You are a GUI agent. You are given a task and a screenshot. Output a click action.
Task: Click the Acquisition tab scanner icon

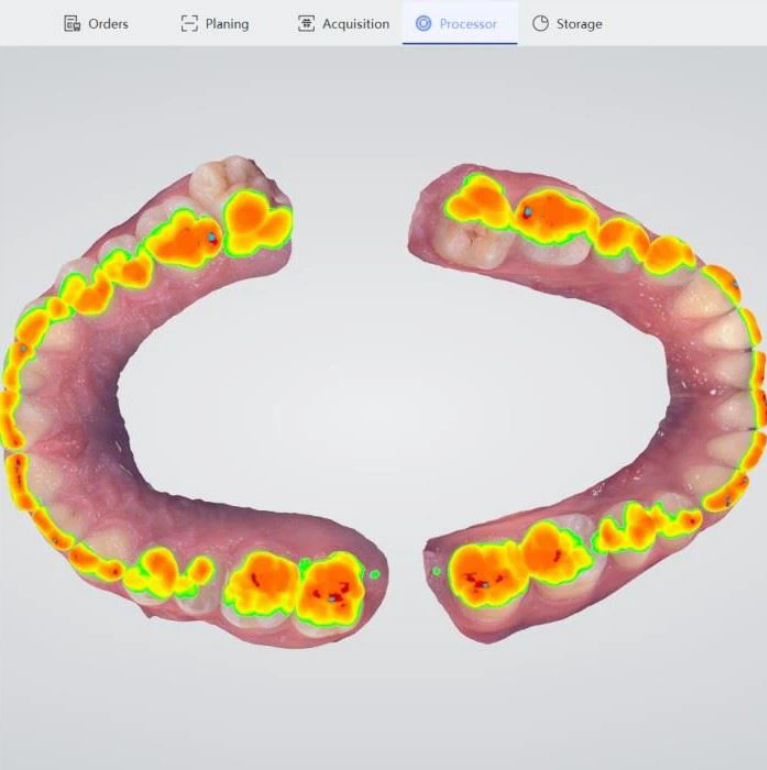pos(306,24)
